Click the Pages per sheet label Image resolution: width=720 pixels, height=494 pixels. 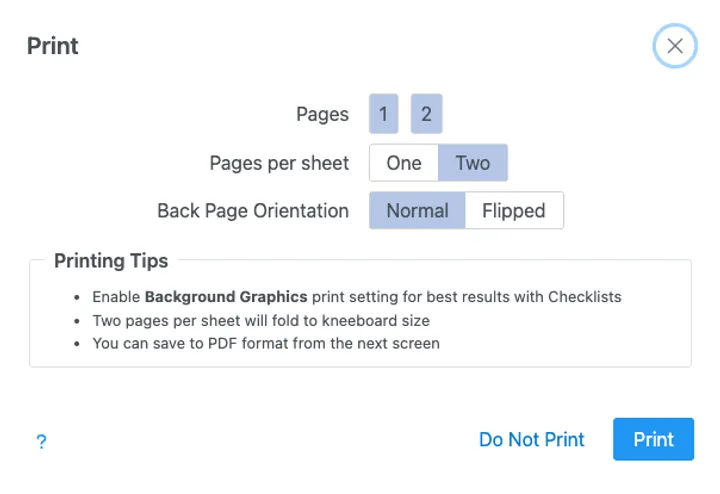(279, 163)
